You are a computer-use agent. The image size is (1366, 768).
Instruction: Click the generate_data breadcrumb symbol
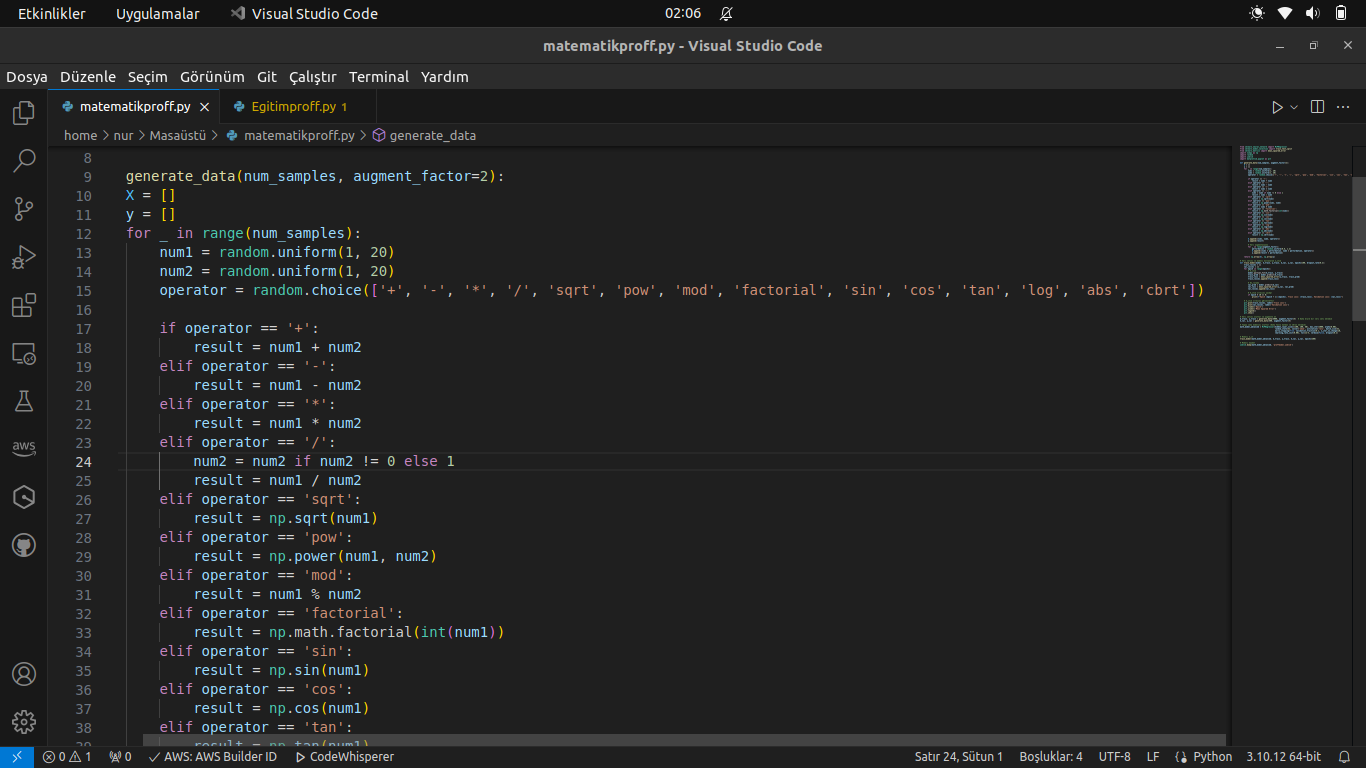click(432, 135)
